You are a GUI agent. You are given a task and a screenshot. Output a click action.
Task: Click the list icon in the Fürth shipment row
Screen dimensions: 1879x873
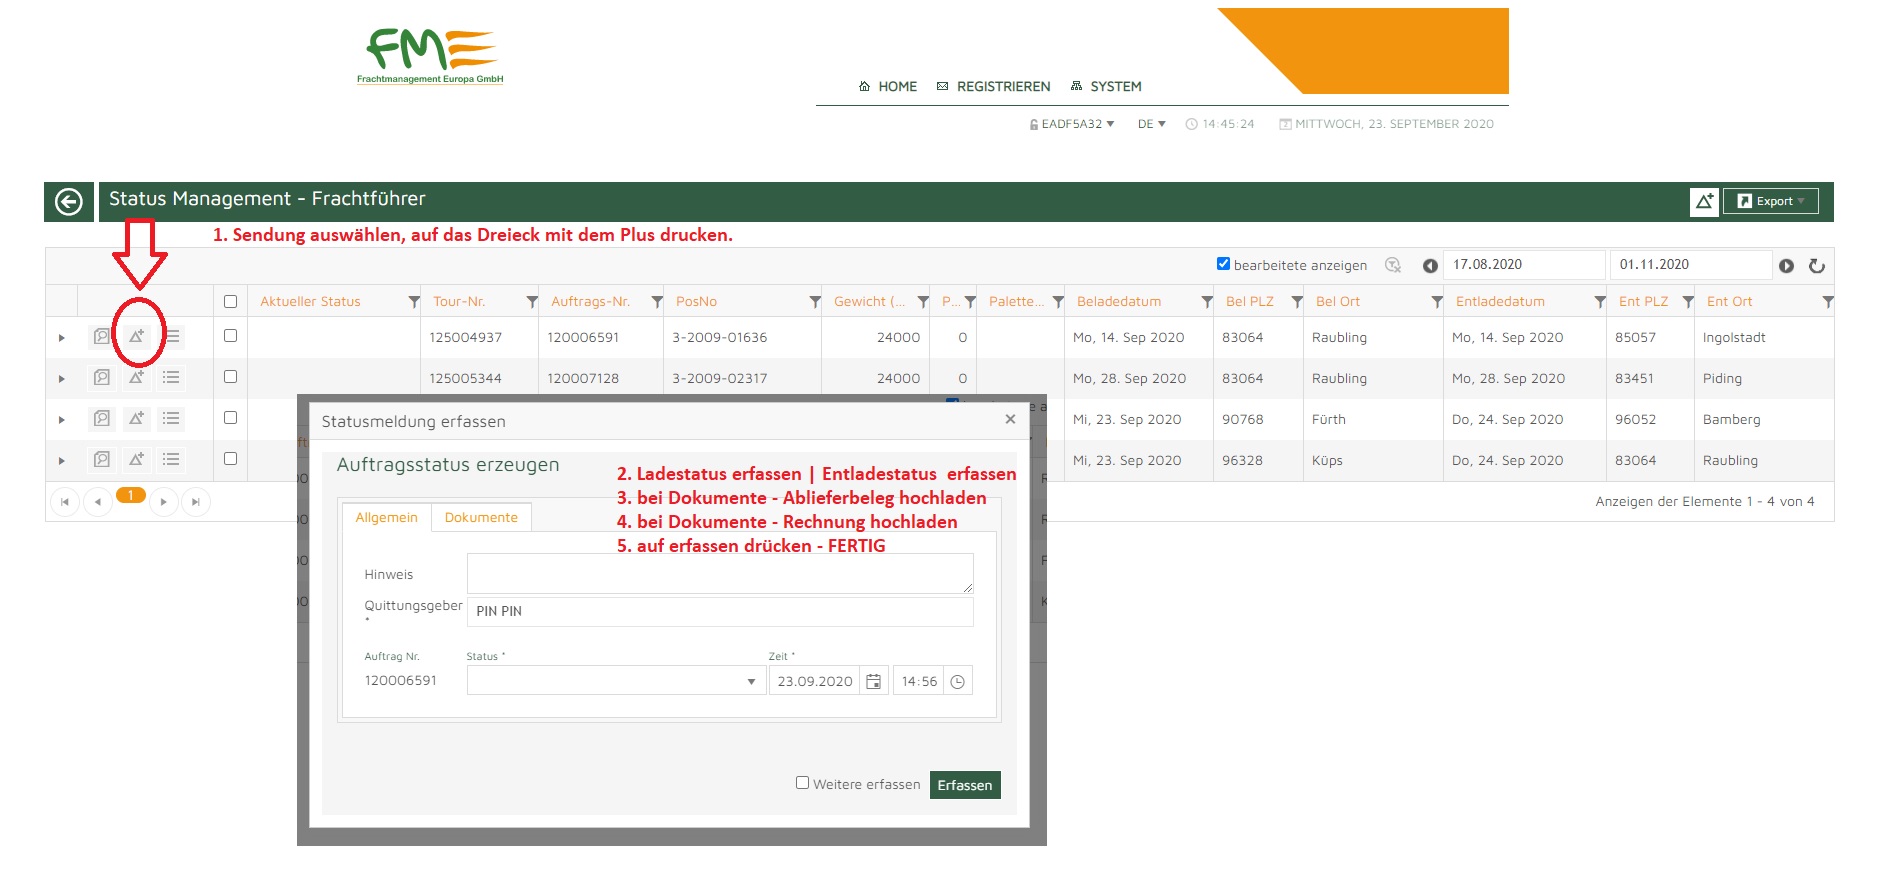tap(171, 419)
